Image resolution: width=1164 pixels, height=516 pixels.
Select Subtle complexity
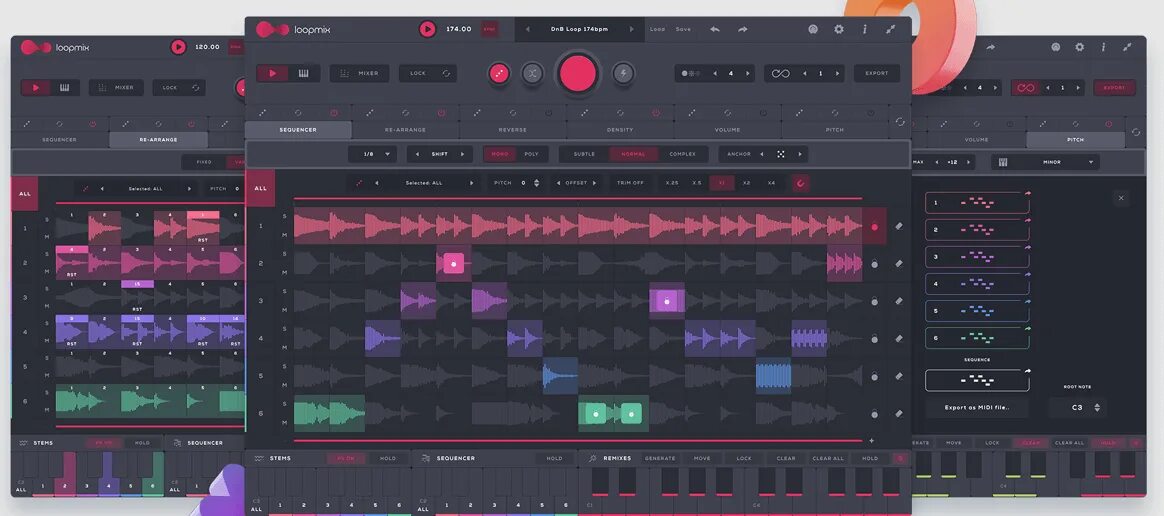[584, 154]
